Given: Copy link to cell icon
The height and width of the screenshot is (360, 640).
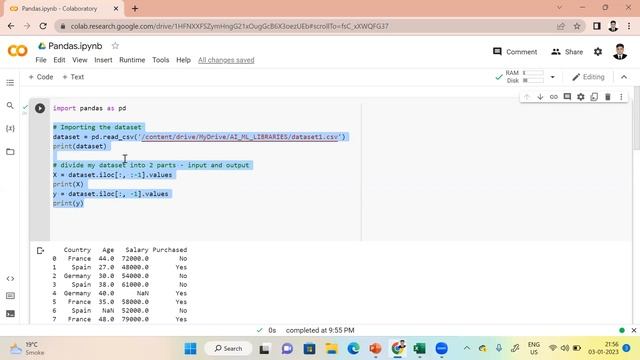Looking at the screenshot, I should point(553,97).
